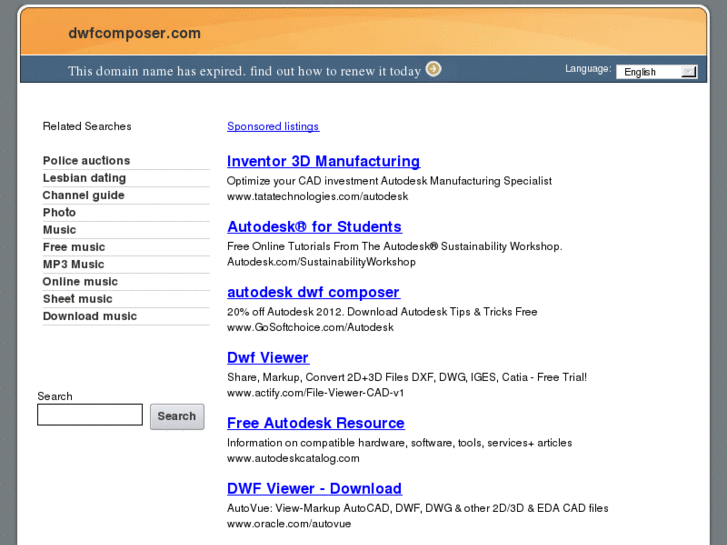This screenshot has height=545, width=727.
Task: Click www.actify.com/File-Viewer-CAD-v1 URL text
Action: click(315, 393)
